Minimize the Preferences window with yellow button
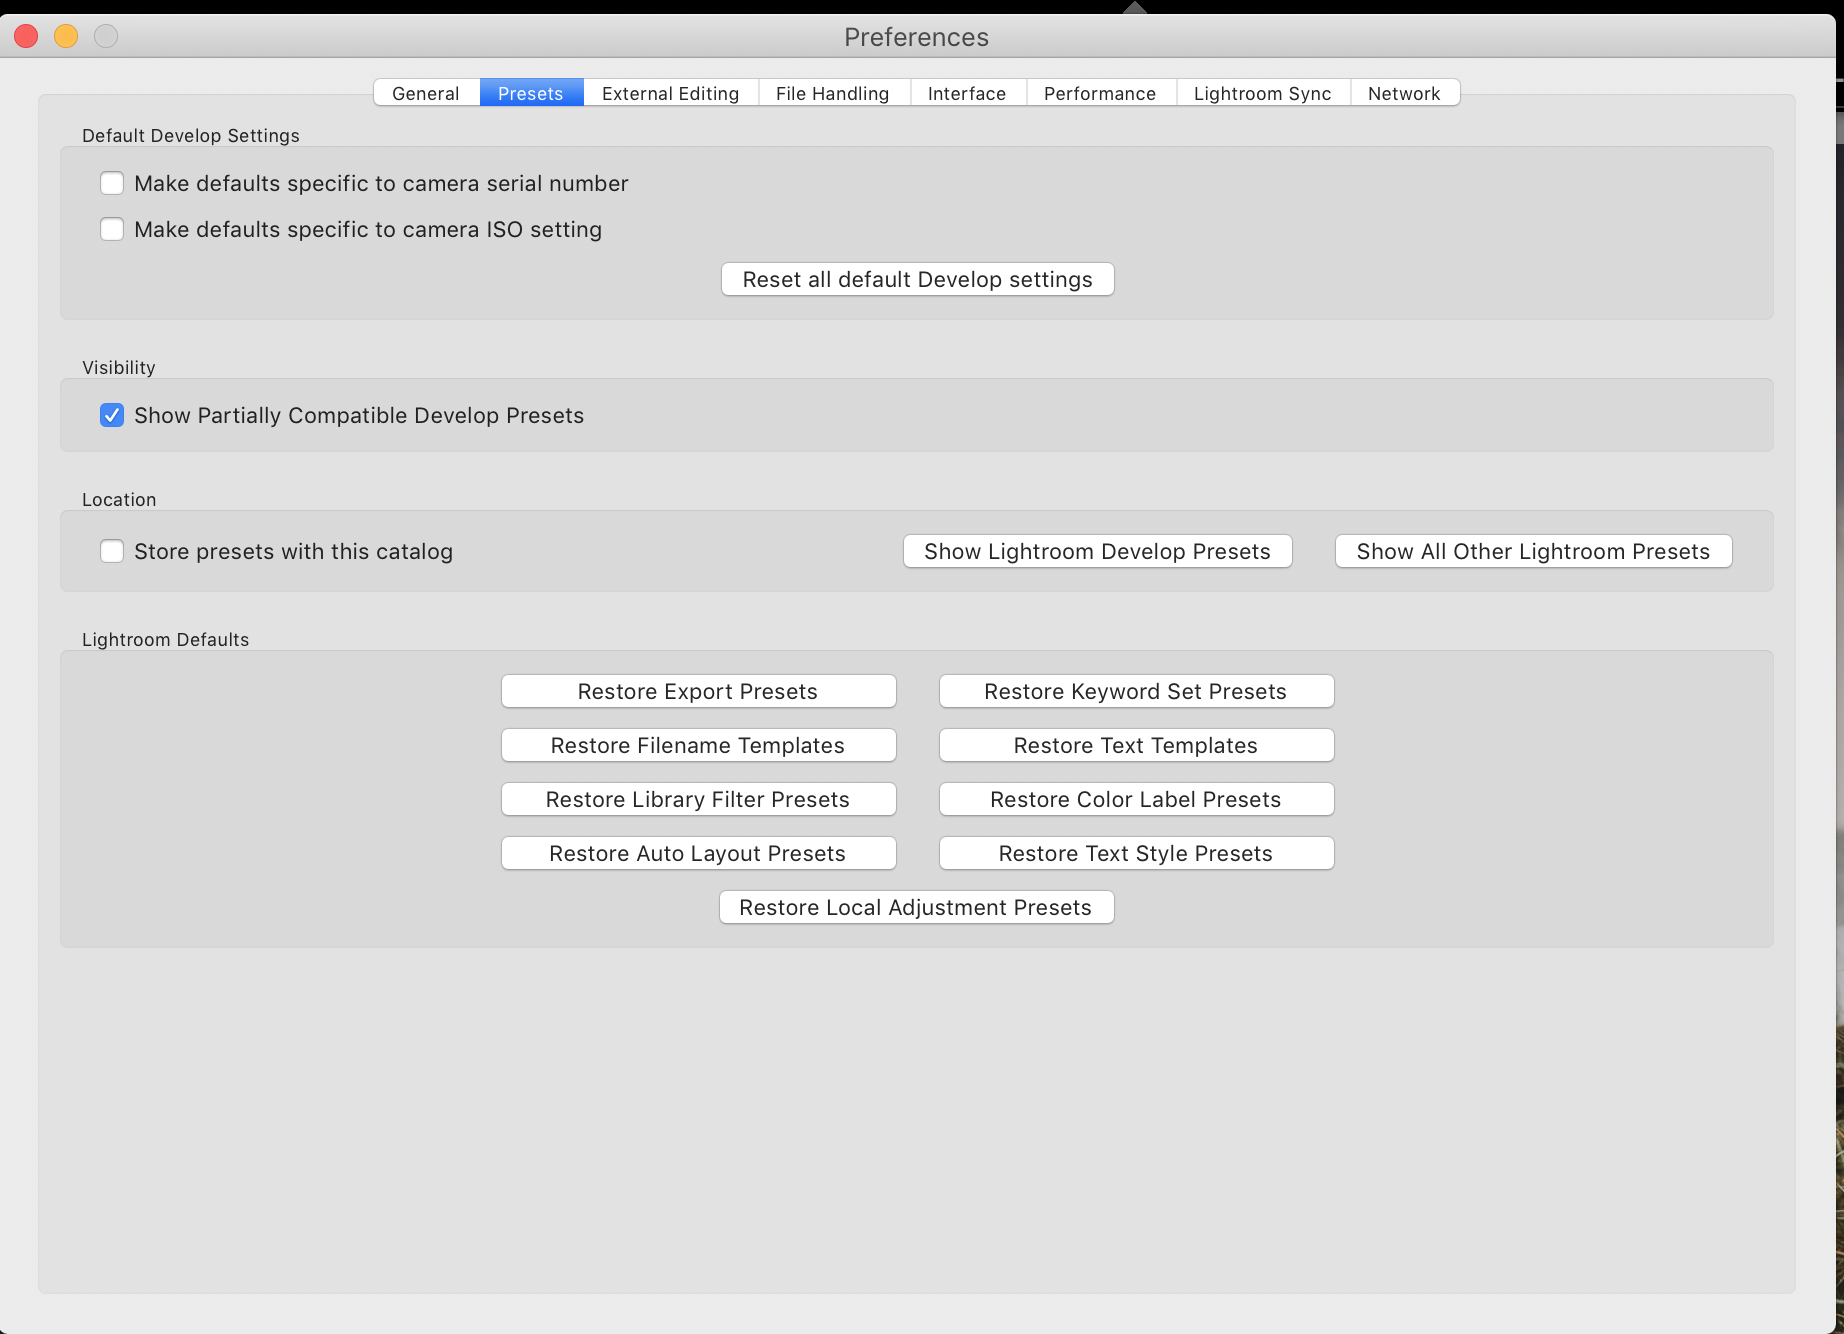Screen dimensions: 1844x1334 (x=66, y=37)
